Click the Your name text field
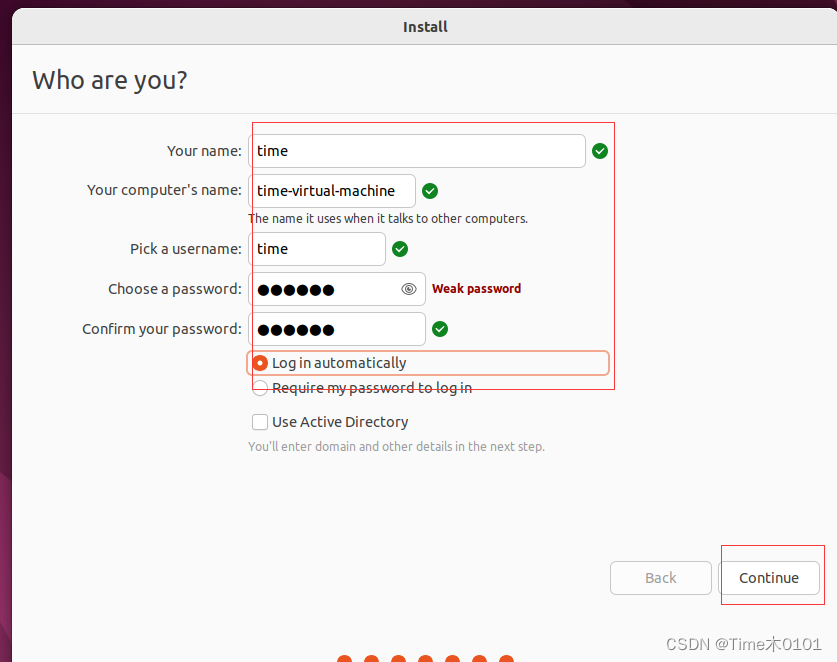The height and width of the screenshot is (662, 837). click(x=417, y=151)
